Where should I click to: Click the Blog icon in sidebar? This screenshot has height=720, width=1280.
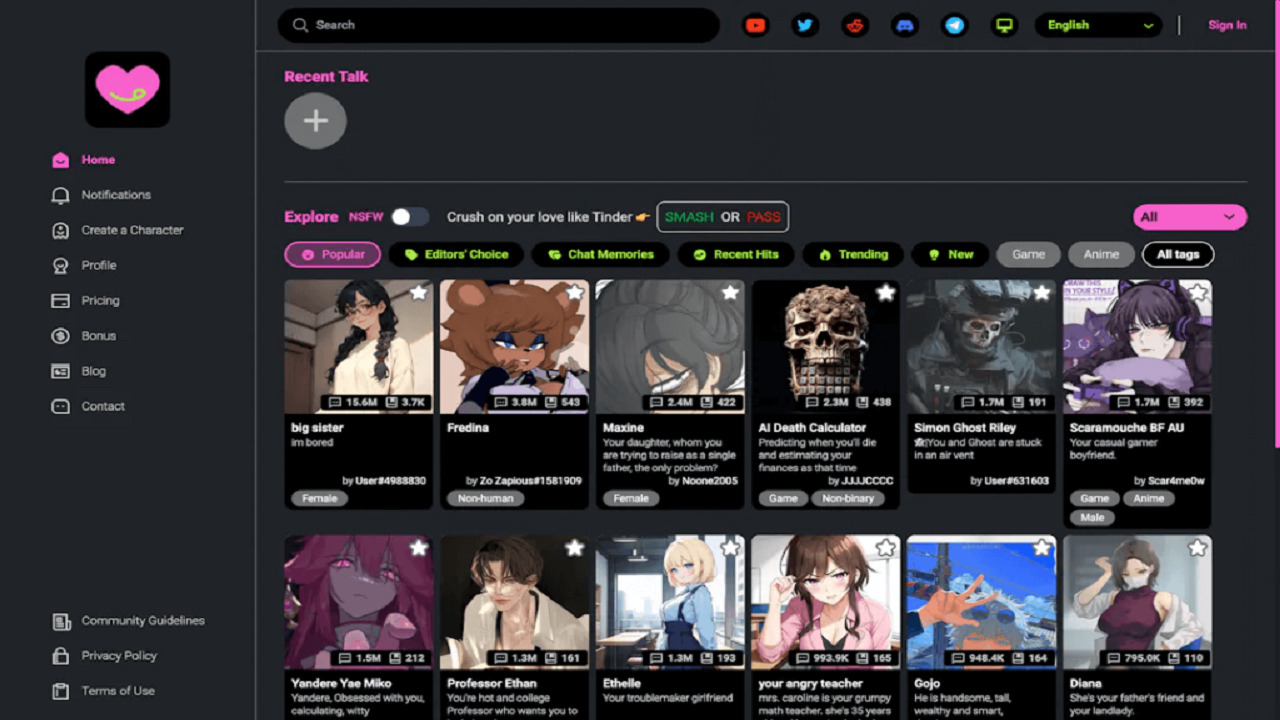pyautogui.click(x=61, y=371)
